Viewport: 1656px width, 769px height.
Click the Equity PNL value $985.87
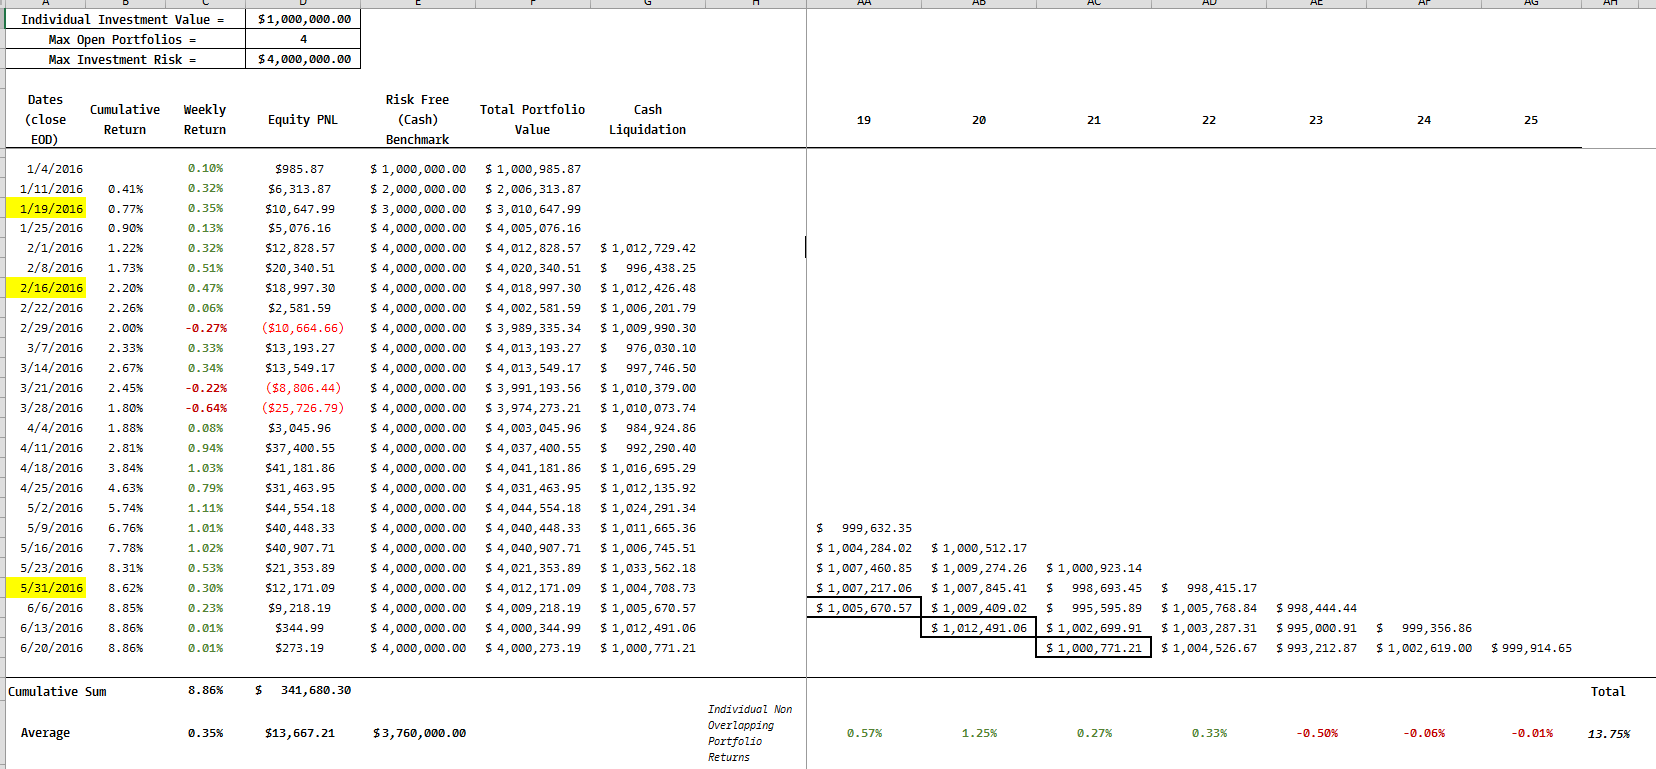[300, 169]
